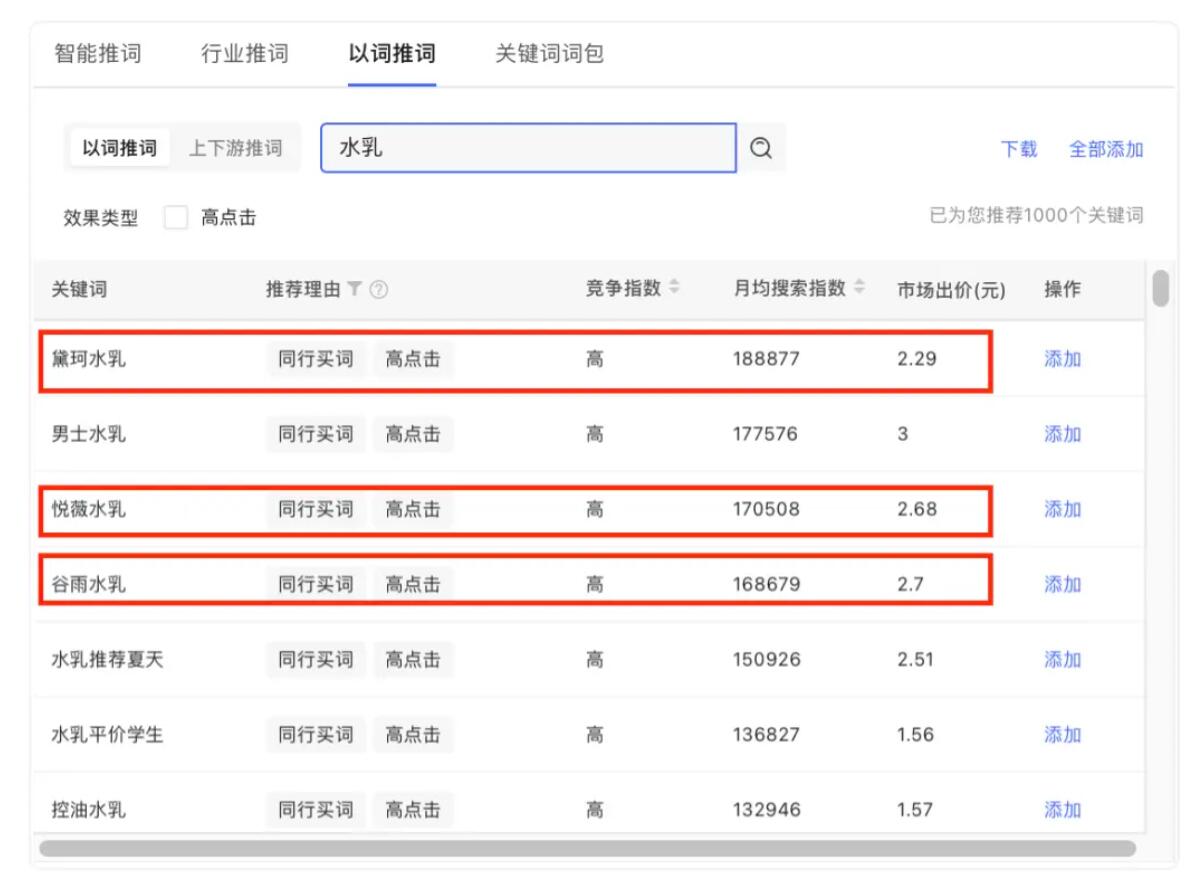Add keyword 水乳平价学生
The width and height of the screenshot is (1190, 888).
[x=1062, y=734]
